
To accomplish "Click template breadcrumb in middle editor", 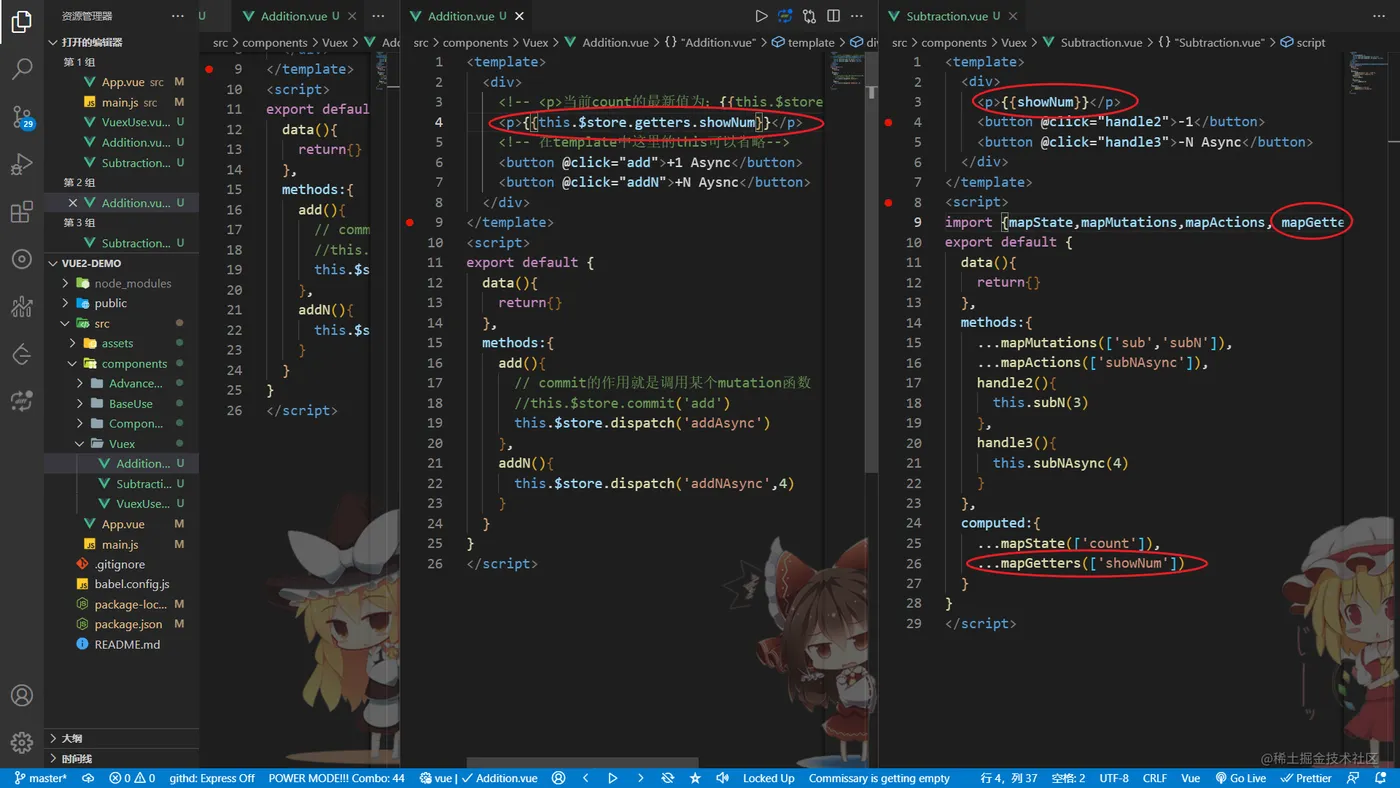I will [x=802, y=42].
